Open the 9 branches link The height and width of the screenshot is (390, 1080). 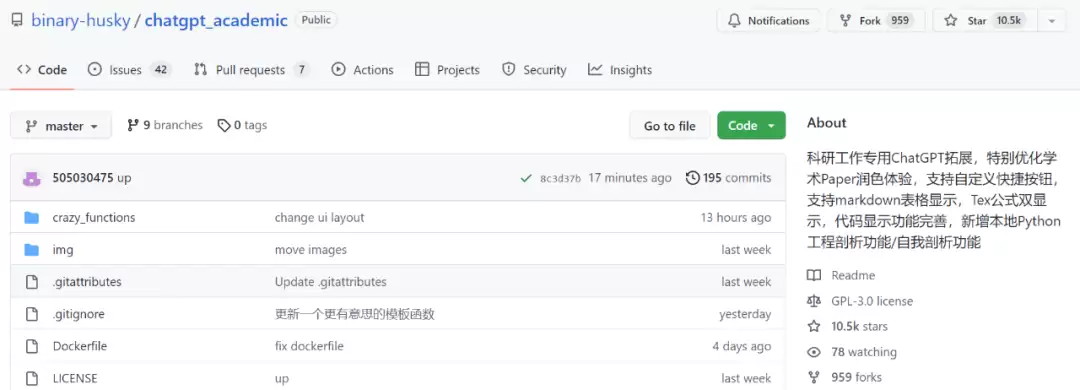pyautogui.click(x=165, y=125)
